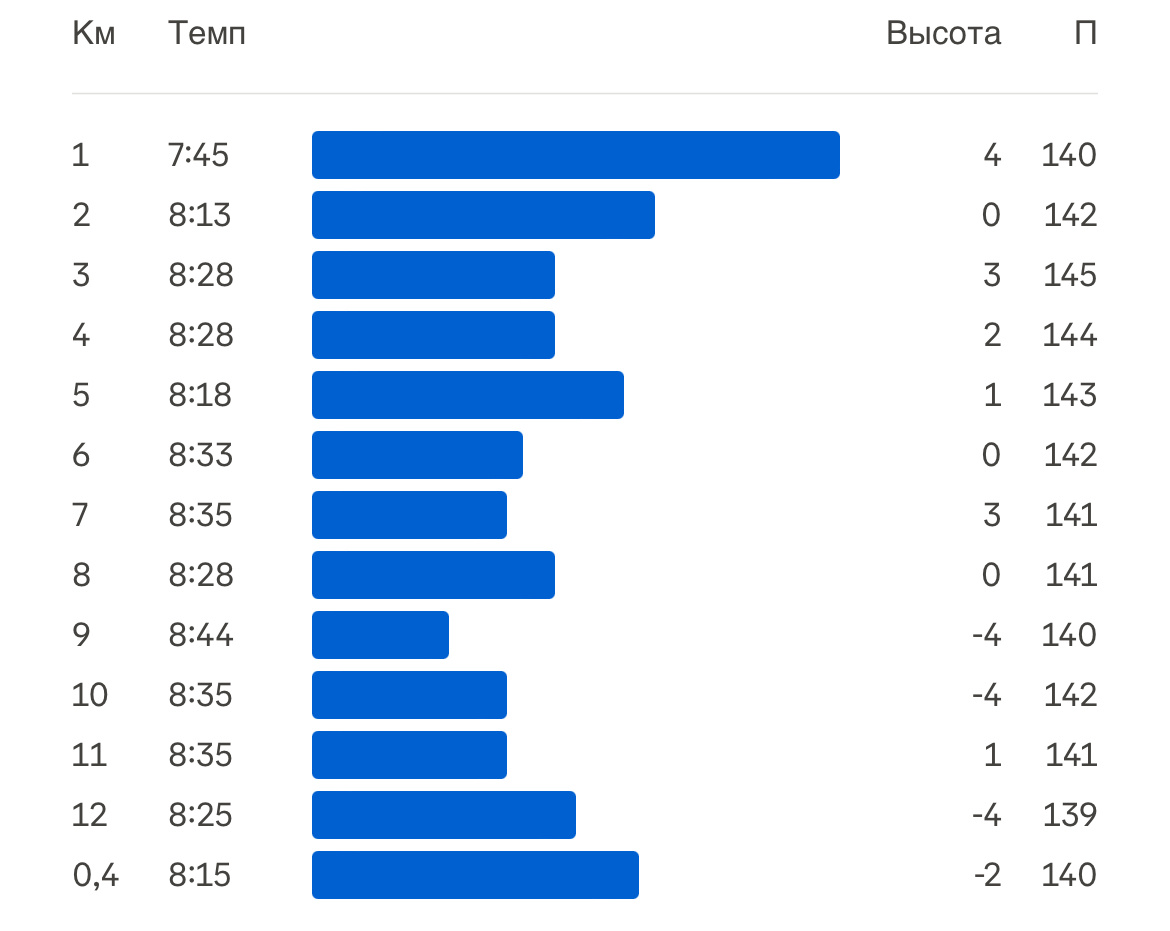Click the 0,4 split distance label

pos(95,875)
